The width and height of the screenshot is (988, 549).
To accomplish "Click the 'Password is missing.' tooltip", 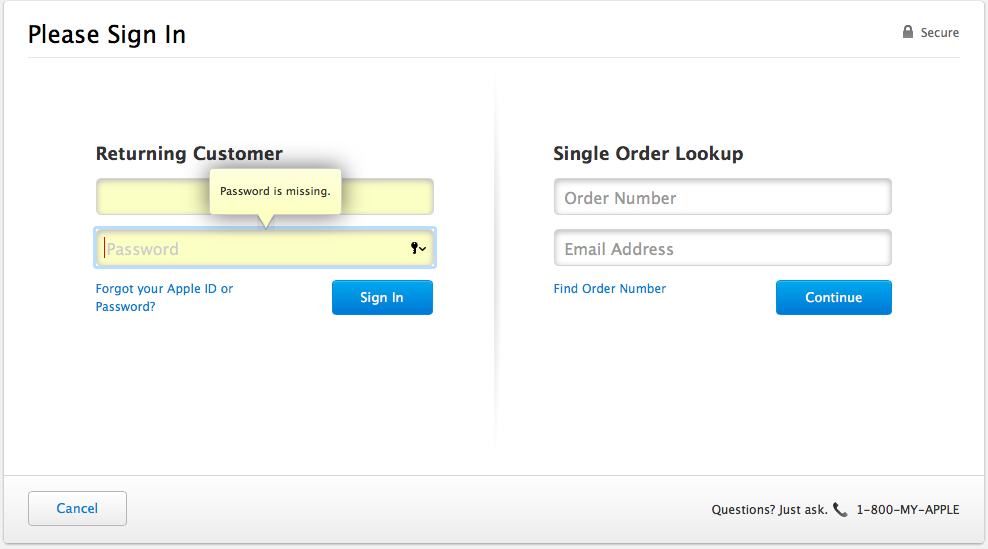I will tap(275, 191).
